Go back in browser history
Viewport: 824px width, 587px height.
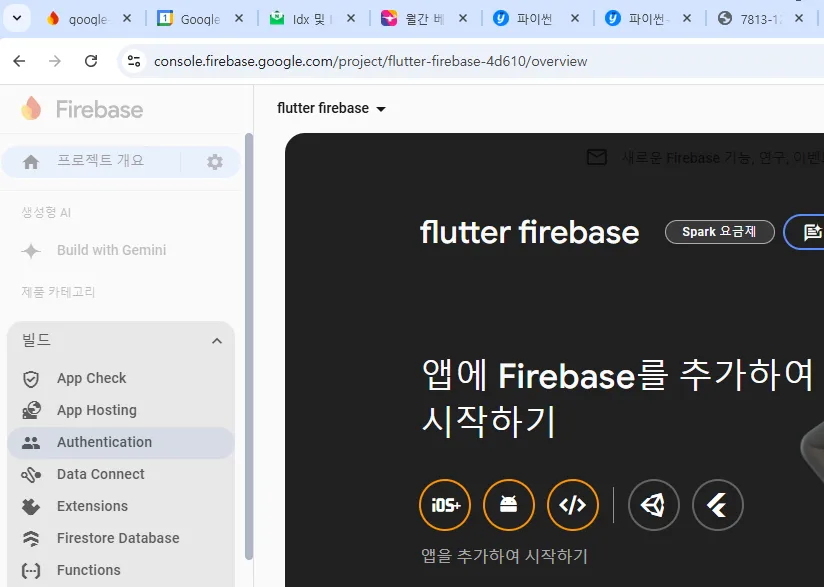[x=19, y=61]
